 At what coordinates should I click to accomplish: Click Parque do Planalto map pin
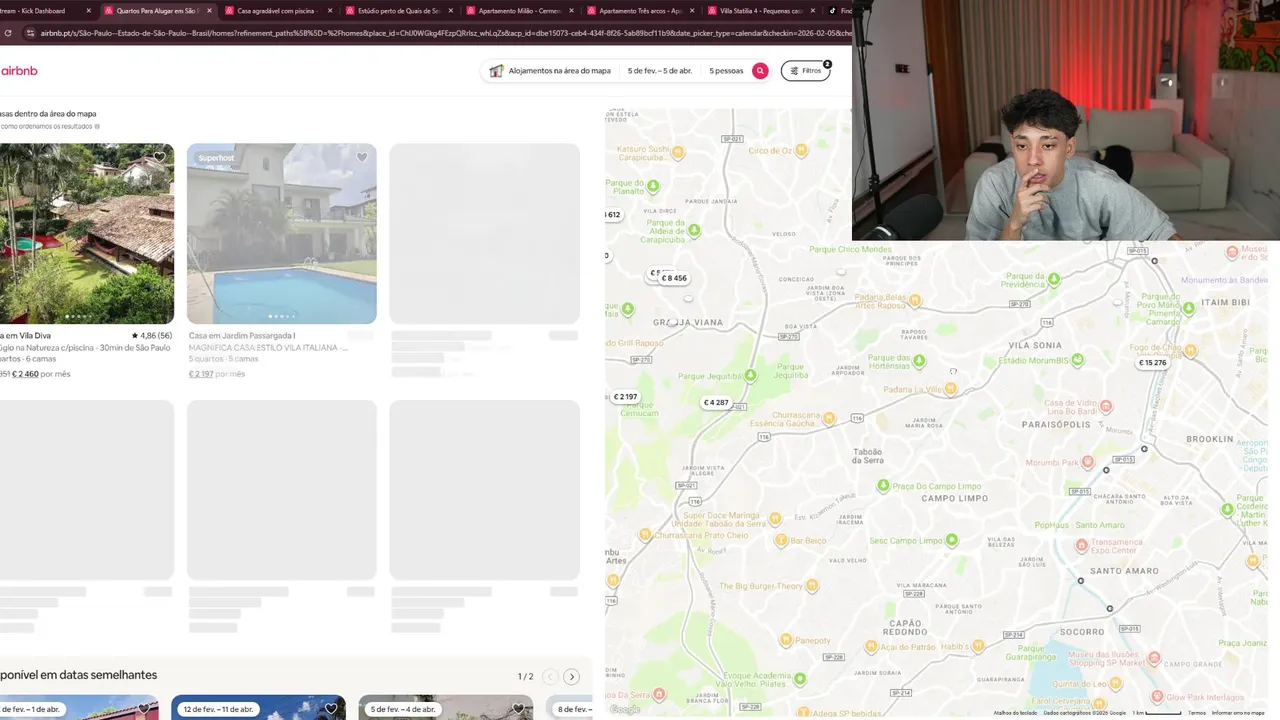tap(653, 186)
